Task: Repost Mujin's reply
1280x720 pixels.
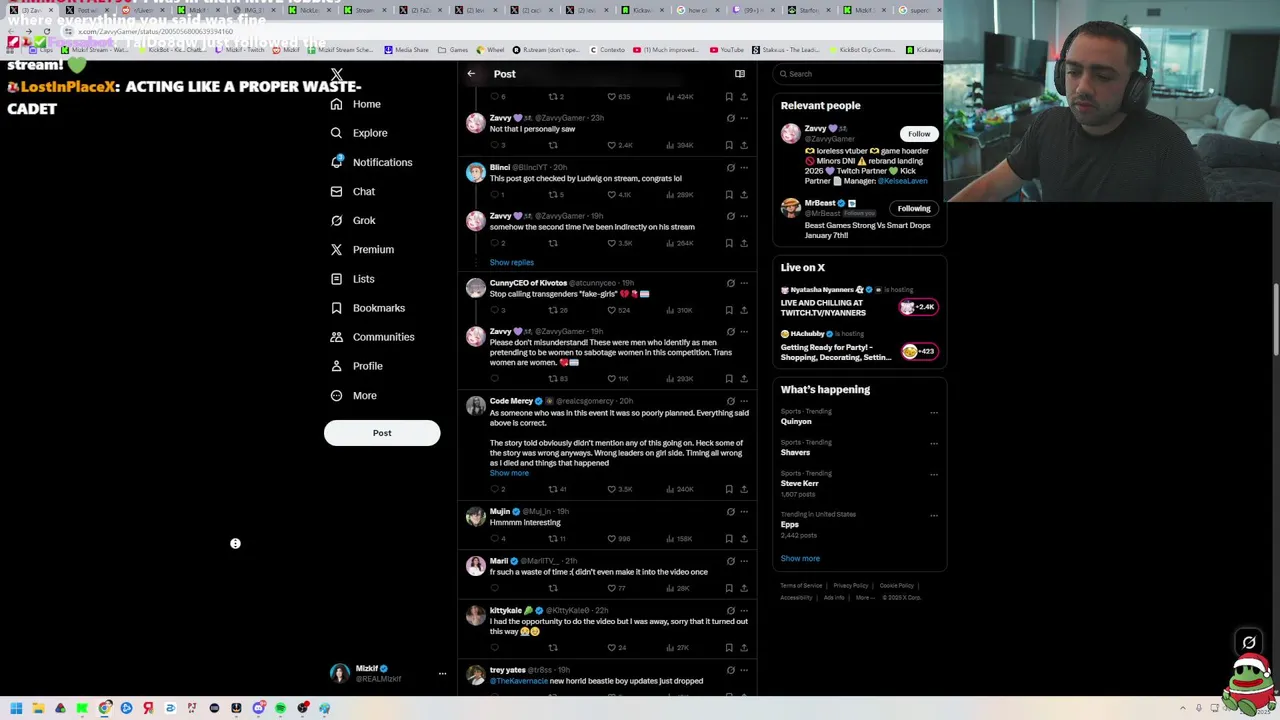Action: click(x=552, y=538)
